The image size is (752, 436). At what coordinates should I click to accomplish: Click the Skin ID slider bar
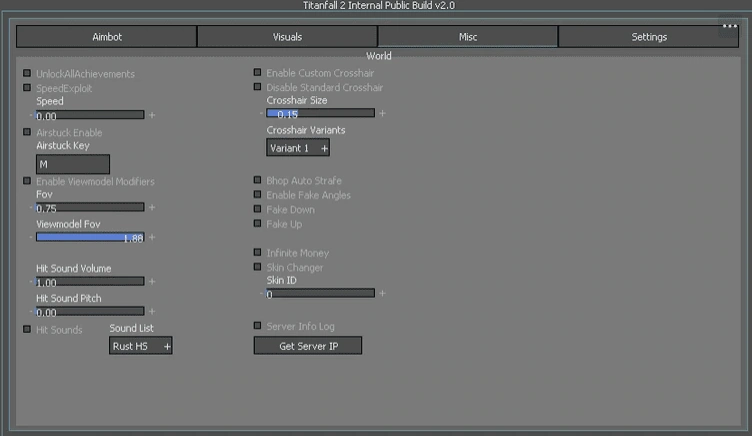click(320, 293)
